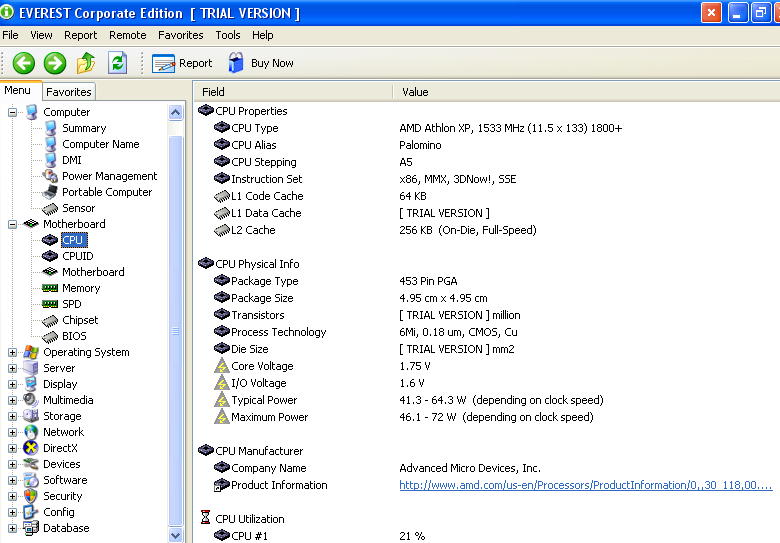The height and width of the screenshot is (543, 780).
Task: Select the CPU Alias Palomino row
Action: click(x=488, y=145)
